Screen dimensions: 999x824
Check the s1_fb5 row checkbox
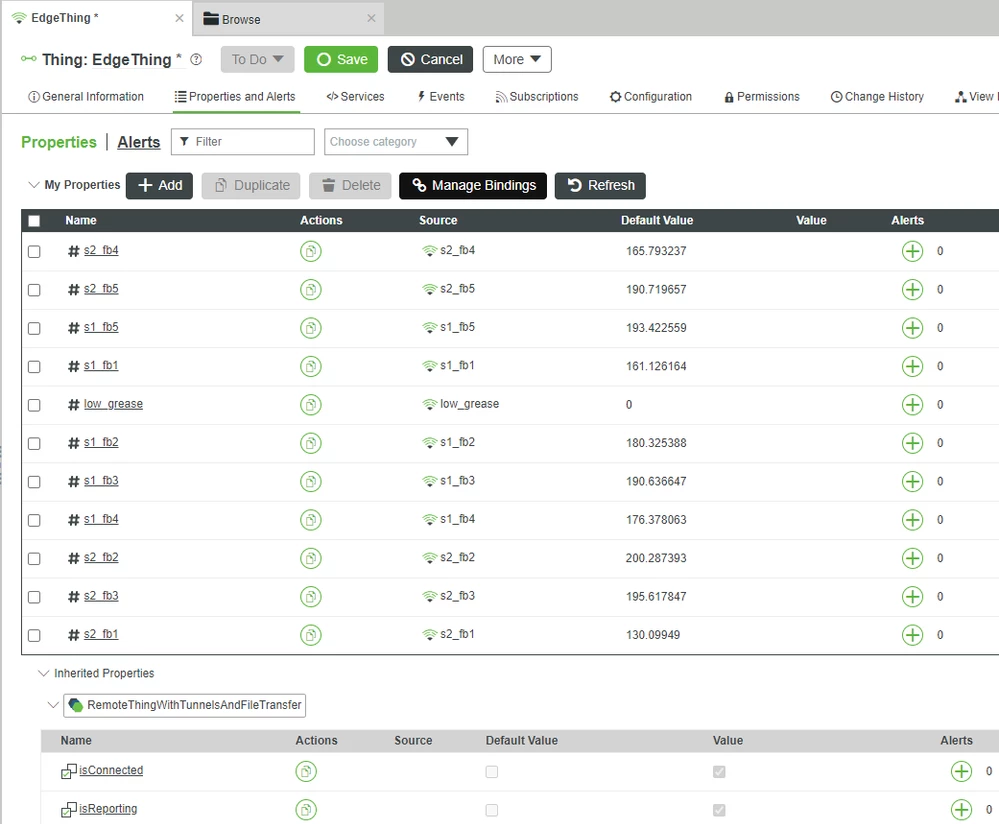pyautogui.click(x=34, y=328)
